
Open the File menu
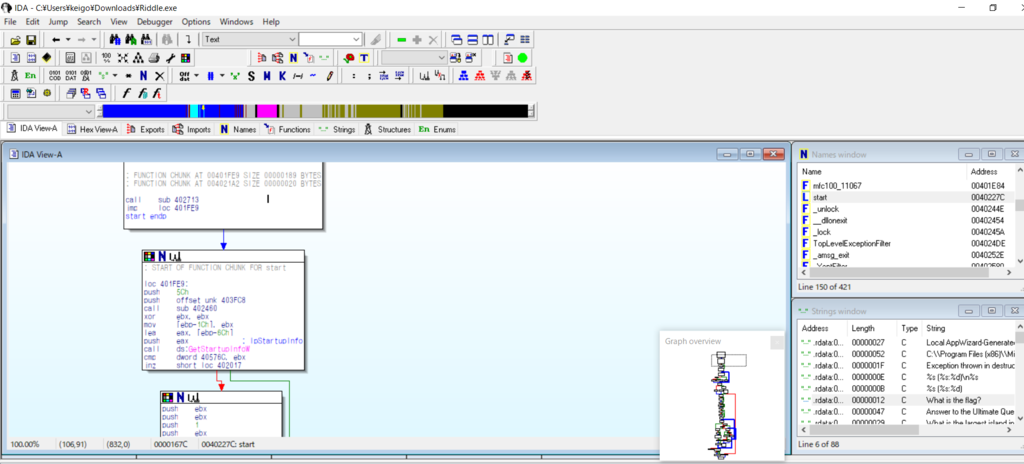click(x=10, y=22)
